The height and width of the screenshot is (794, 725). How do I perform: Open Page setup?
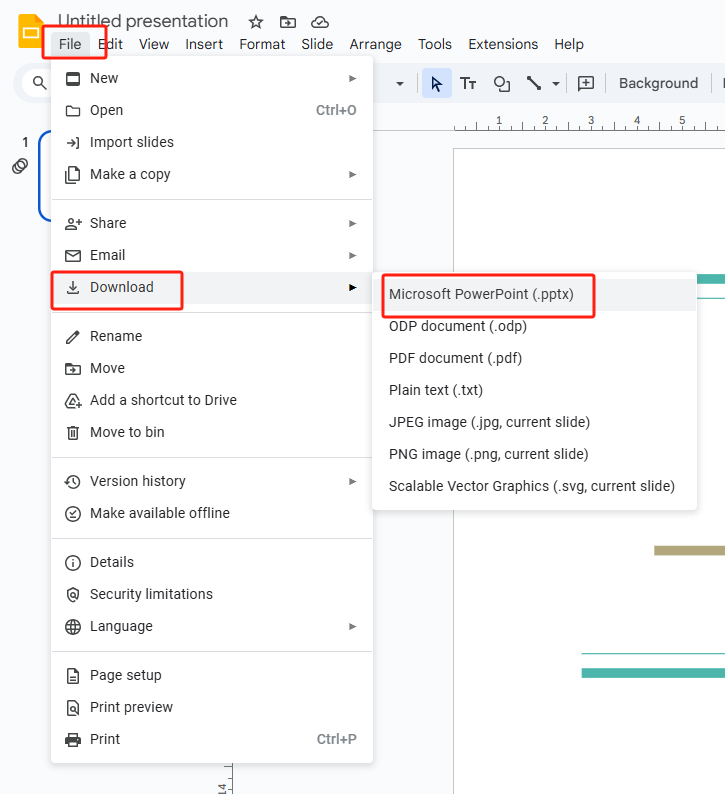click(212, 675)
